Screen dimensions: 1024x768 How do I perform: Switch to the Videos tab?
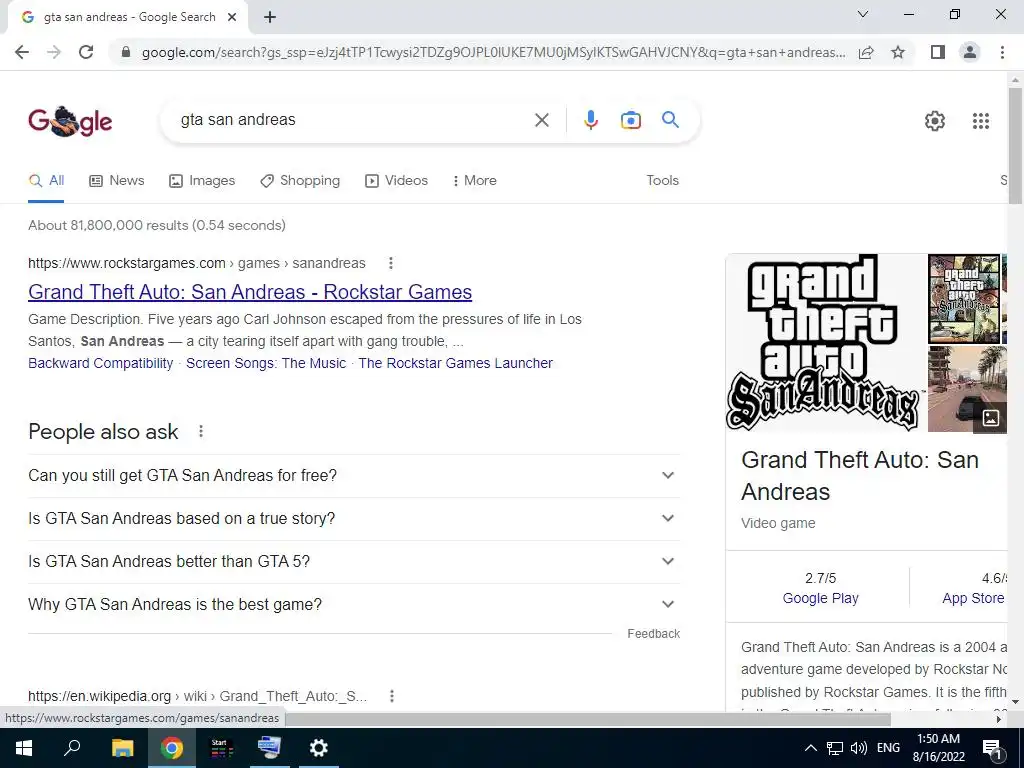(x=396, y=180)
